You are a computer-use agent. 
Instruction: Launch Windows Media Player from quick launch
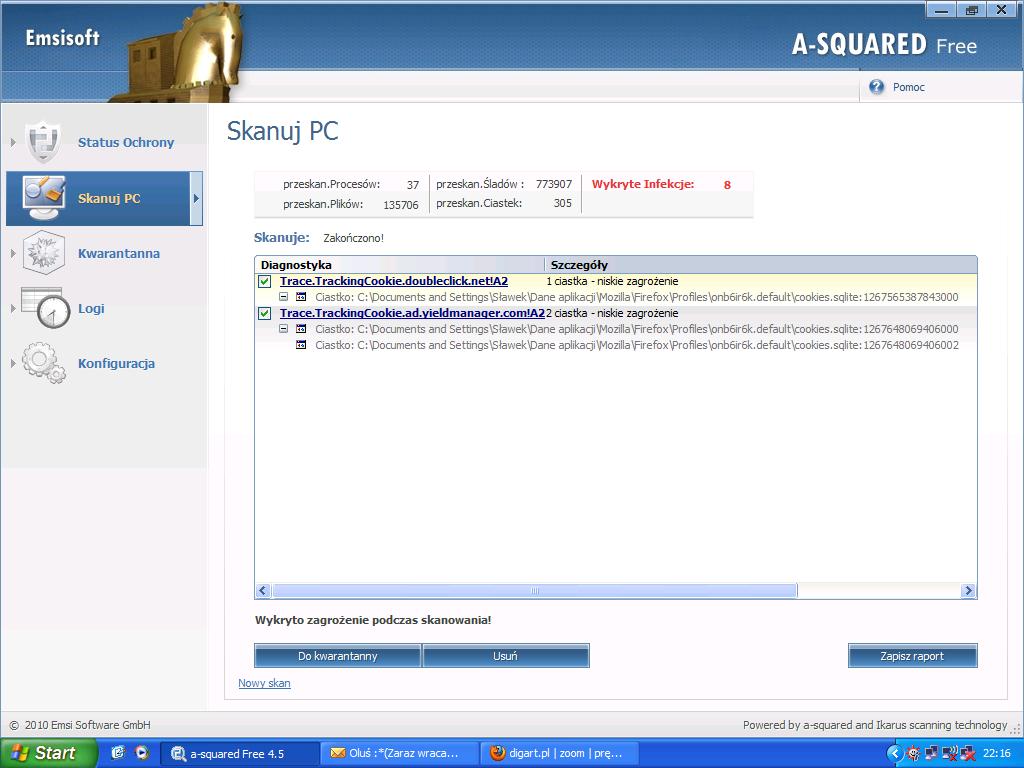(x=142, y=753)
